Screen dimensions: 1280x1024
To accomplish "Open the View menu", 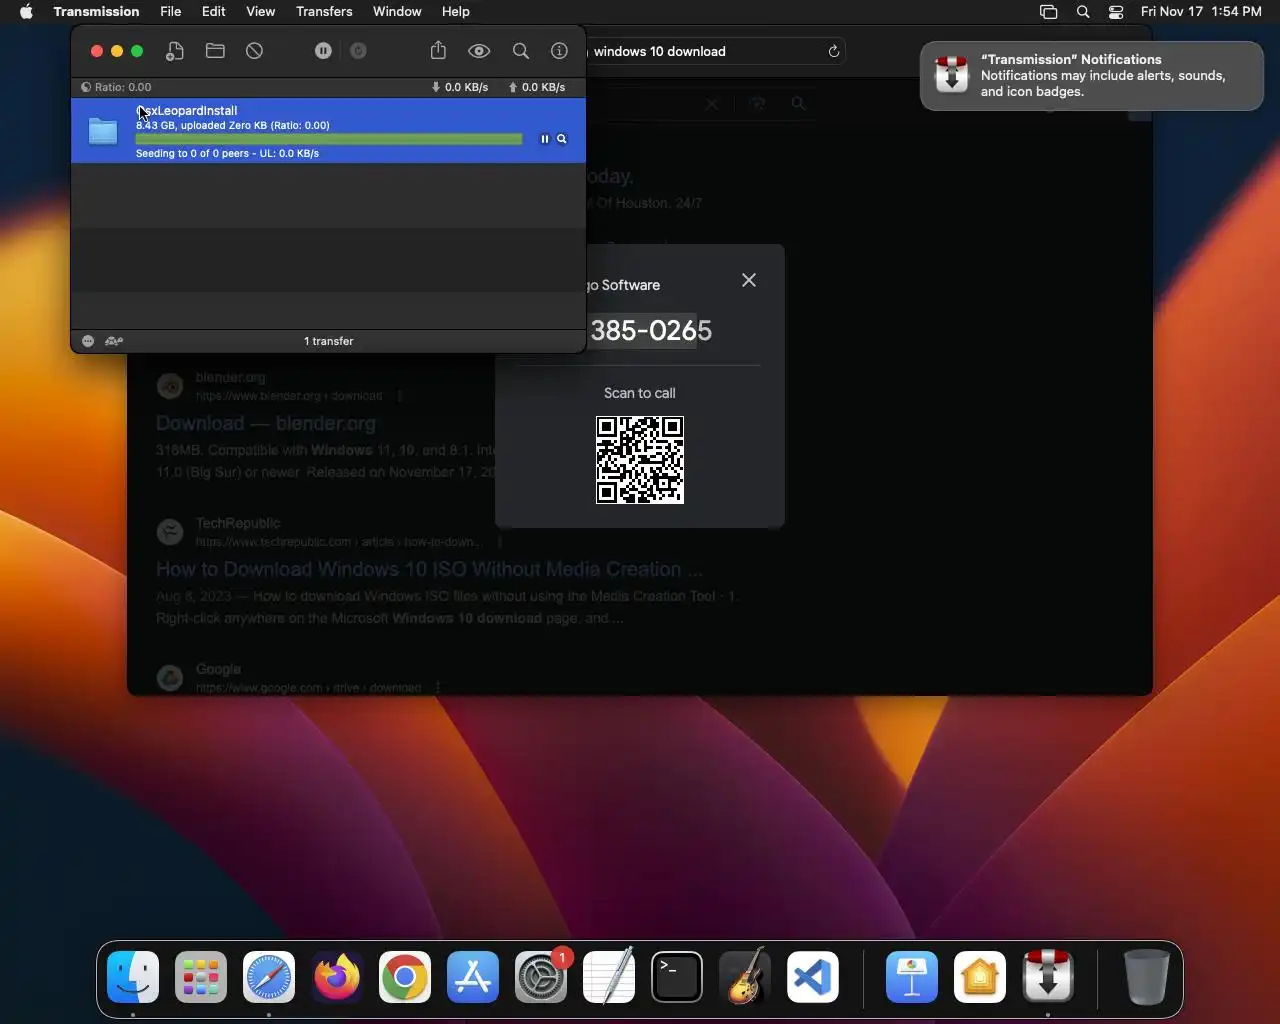I will 261,11.
